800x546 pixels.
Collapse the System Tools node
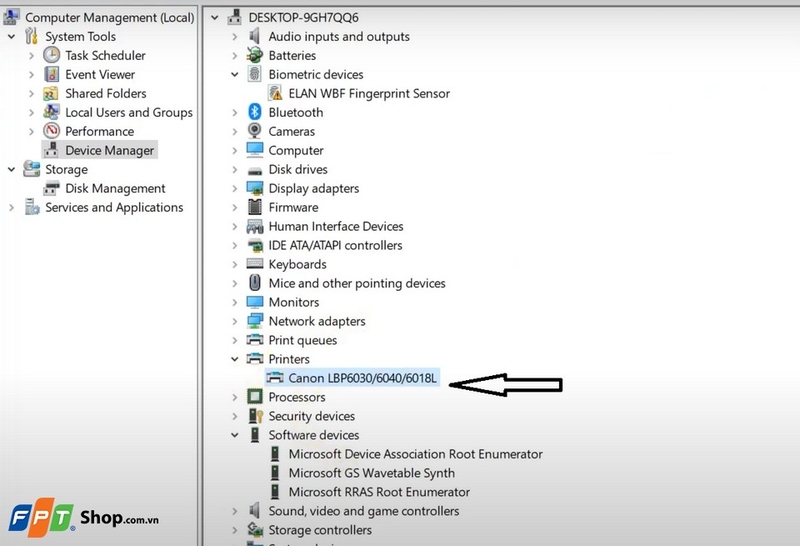point(11,37)
